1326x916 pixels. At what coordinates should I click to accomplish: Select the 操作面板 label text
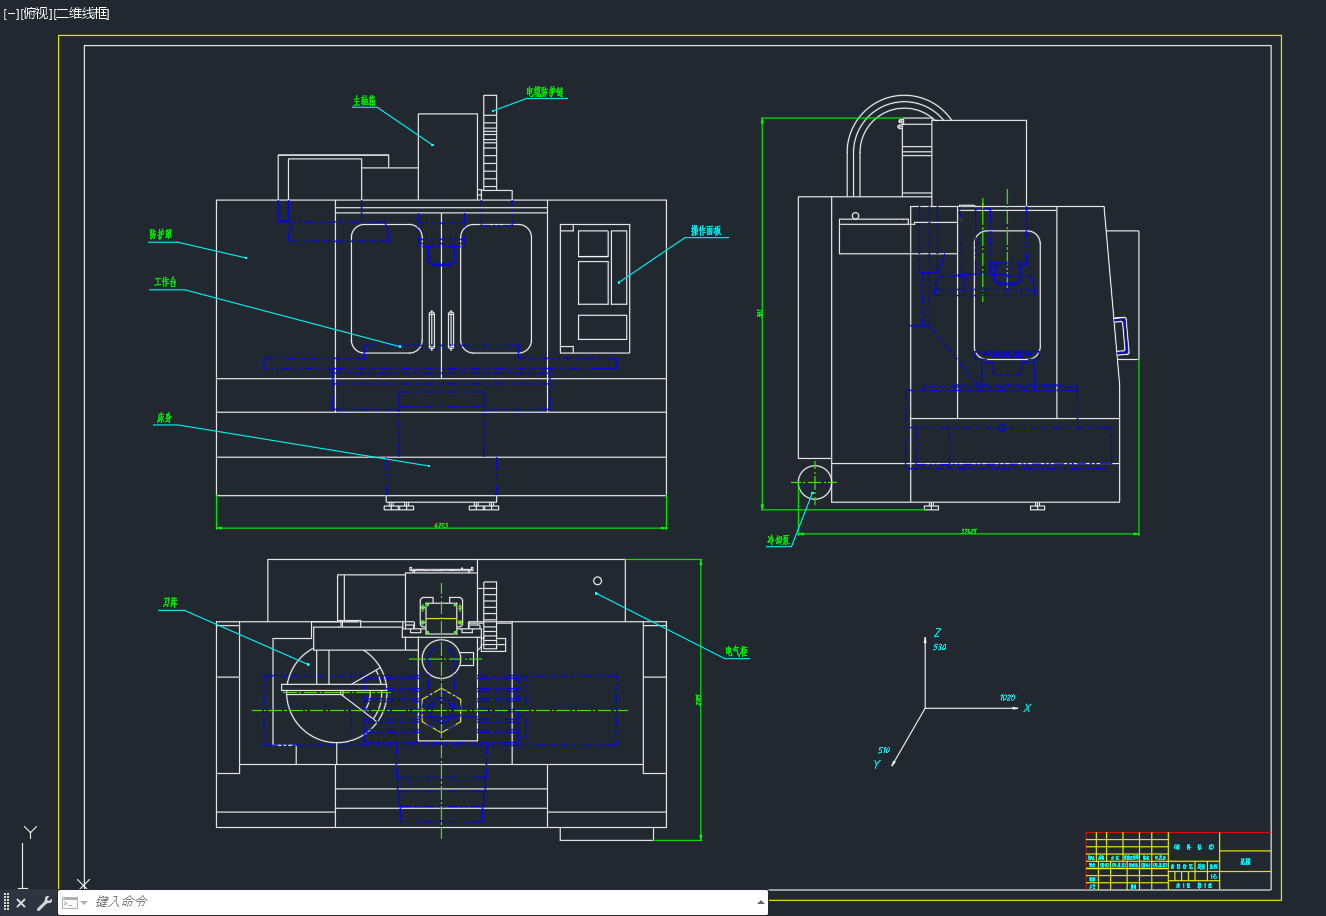(706, 231)
